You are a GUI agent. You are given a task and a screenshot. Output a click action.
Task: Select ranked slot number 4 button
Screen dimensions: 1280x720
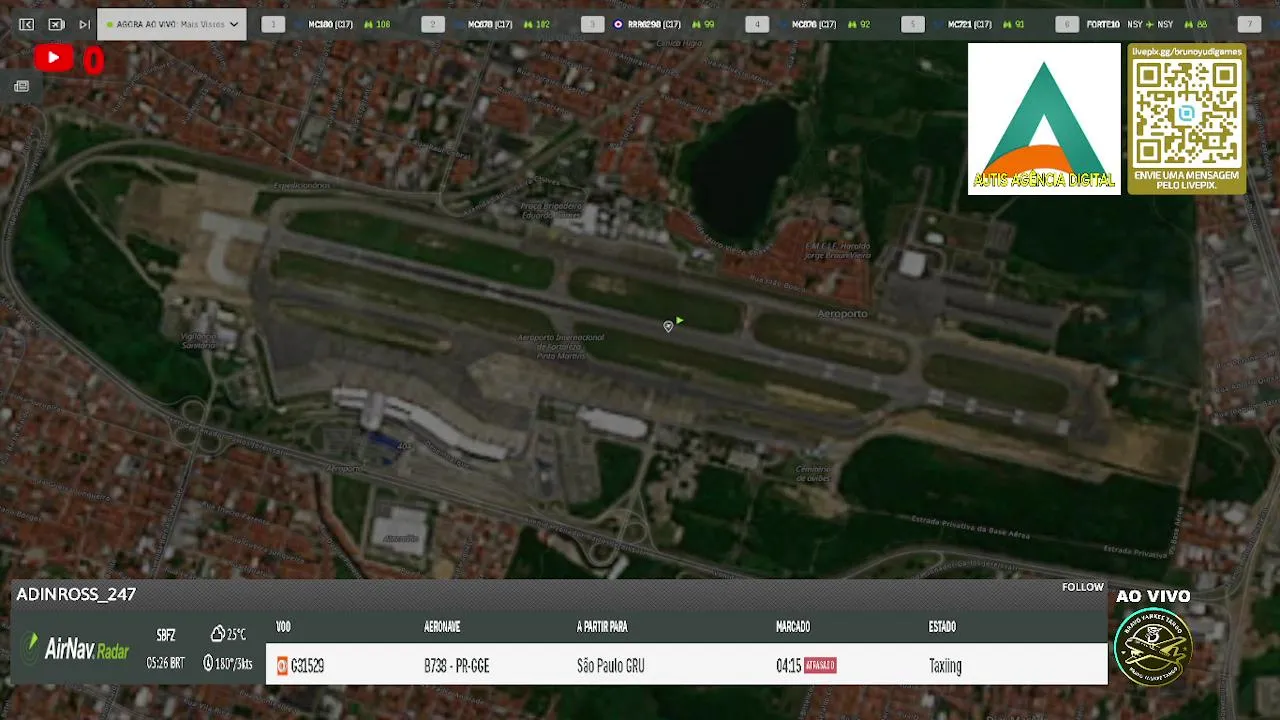click(x=757, y=24)
